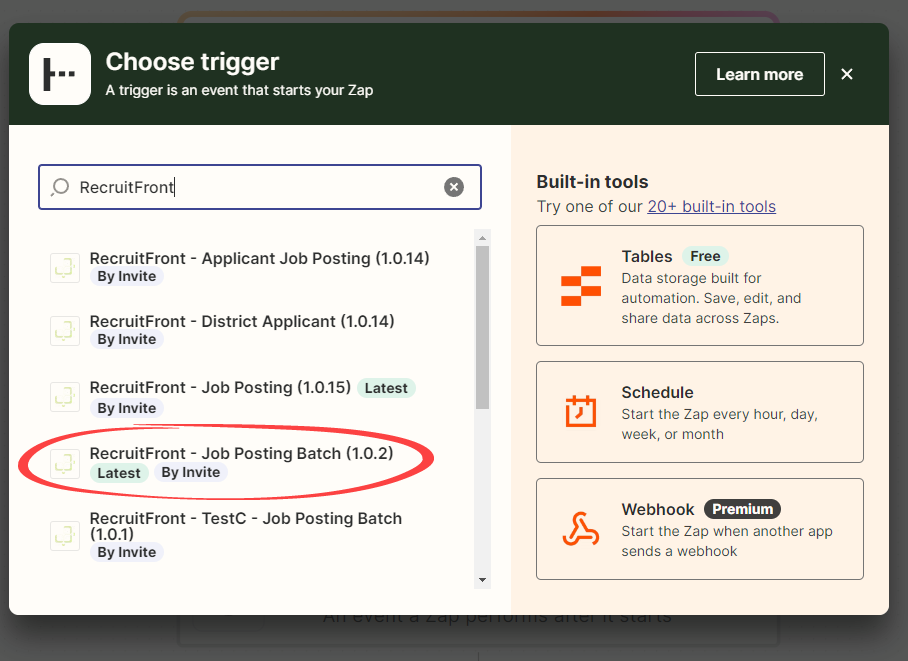Click the Schedule calendar icon
Screen dimensions: 908x661
coord(581,411)
